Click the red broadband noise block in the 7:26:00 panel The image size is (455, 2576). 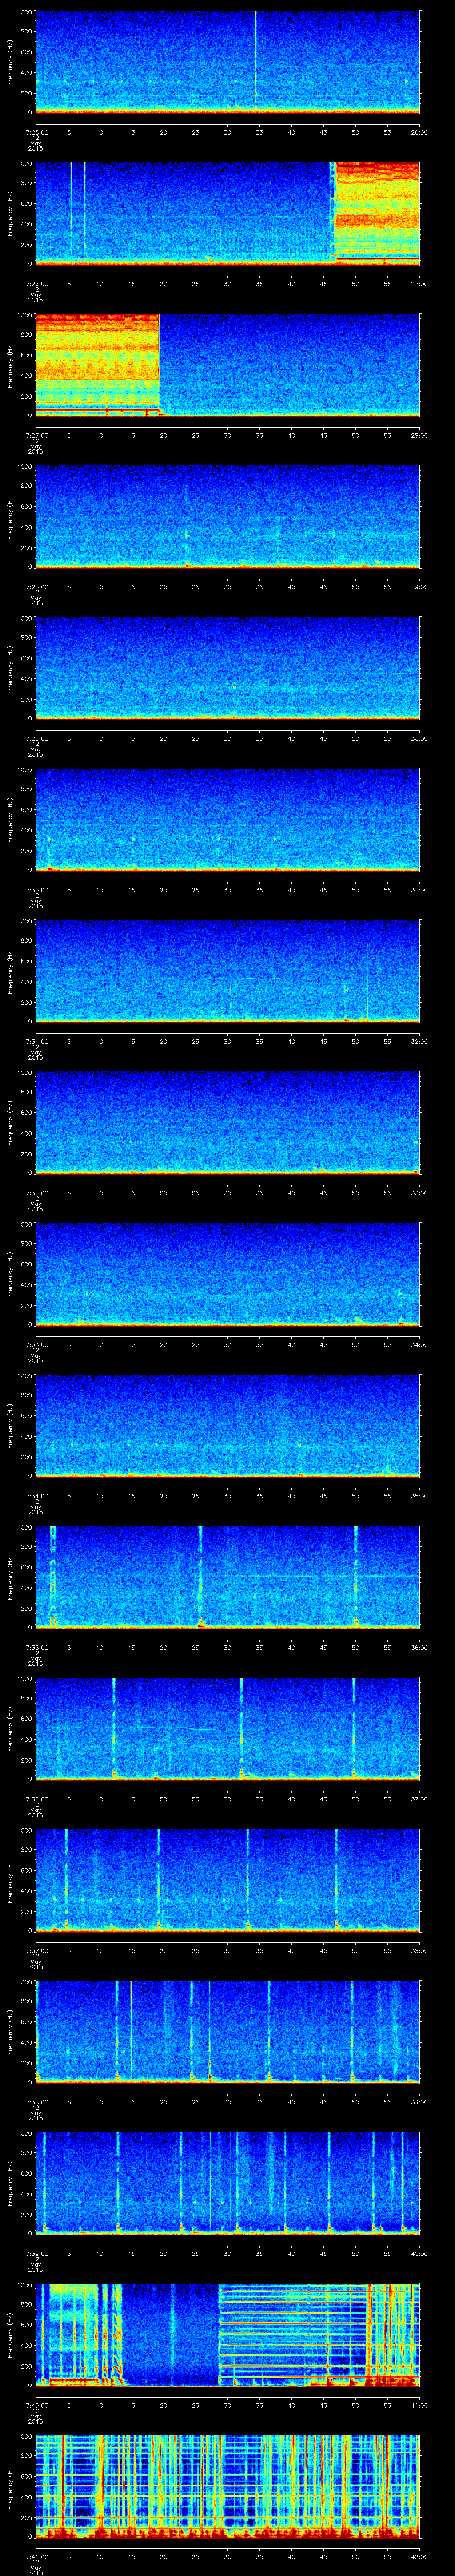[377, 213]
